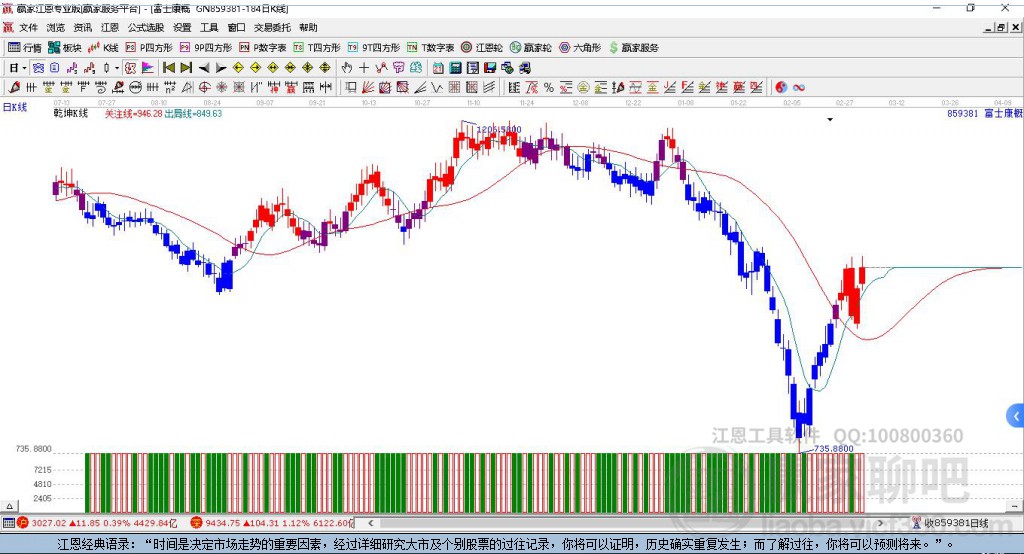Click the status bar grid icon
The width and height of the screenshot is (1024, 554).
8,523
